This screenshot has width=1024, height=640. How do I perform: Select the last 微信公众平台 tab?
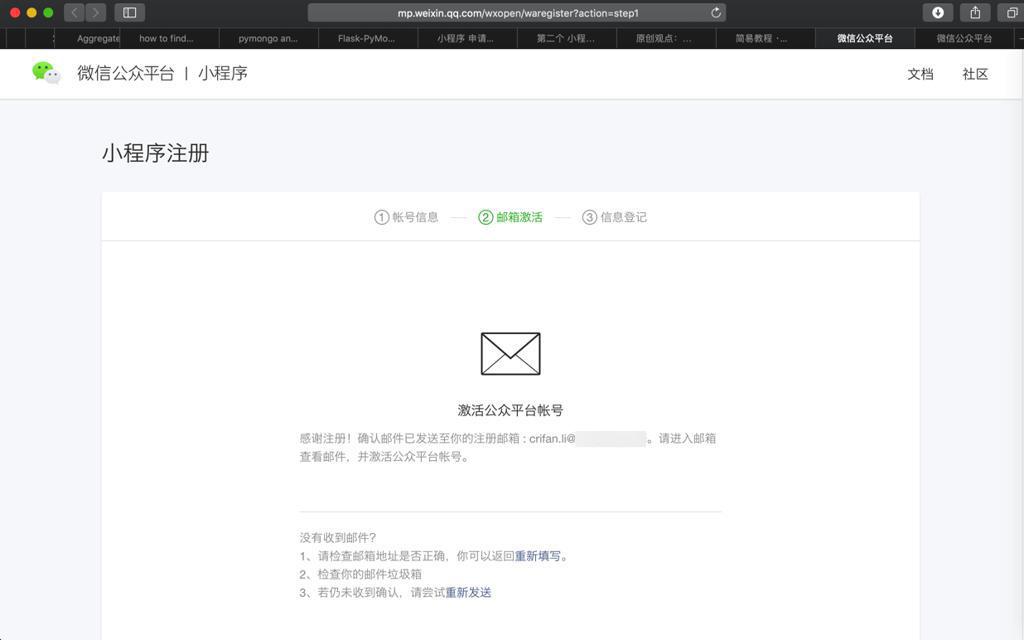965,39
